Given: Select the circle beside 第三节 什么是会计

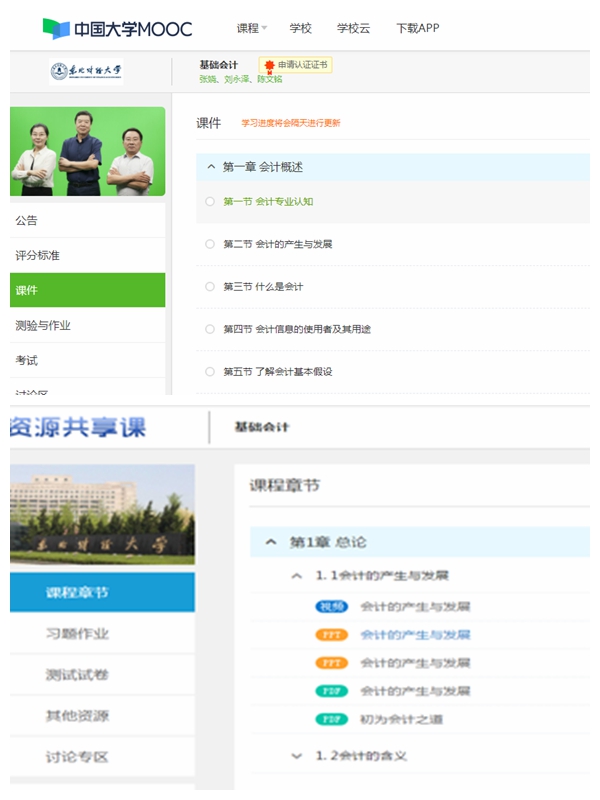Looking at the screenshot, I should (x=210, y=287).
